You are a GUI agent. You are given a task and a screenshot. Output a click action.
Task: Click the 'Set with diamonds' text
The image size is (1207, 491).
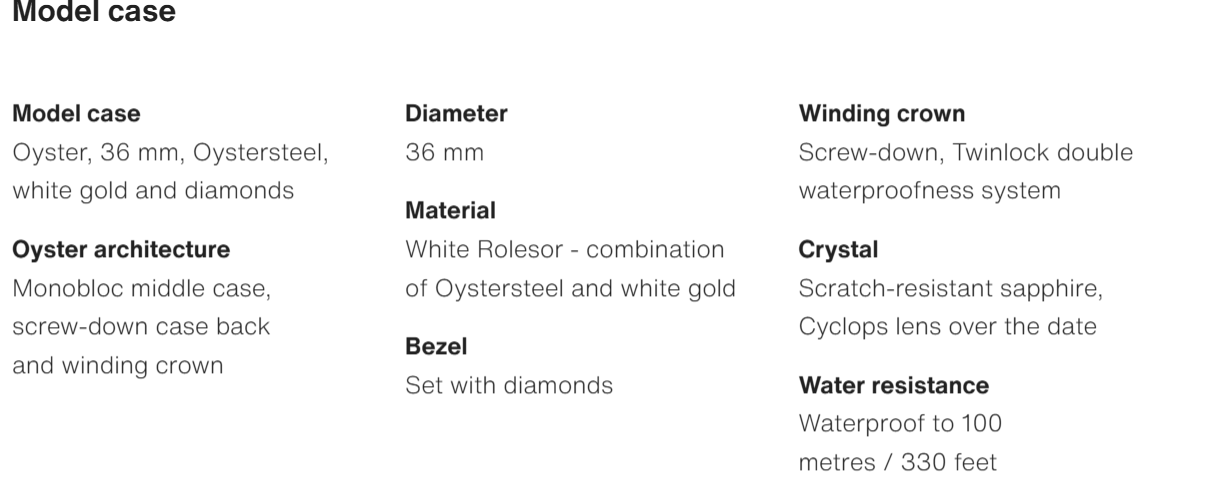(508, 385)
